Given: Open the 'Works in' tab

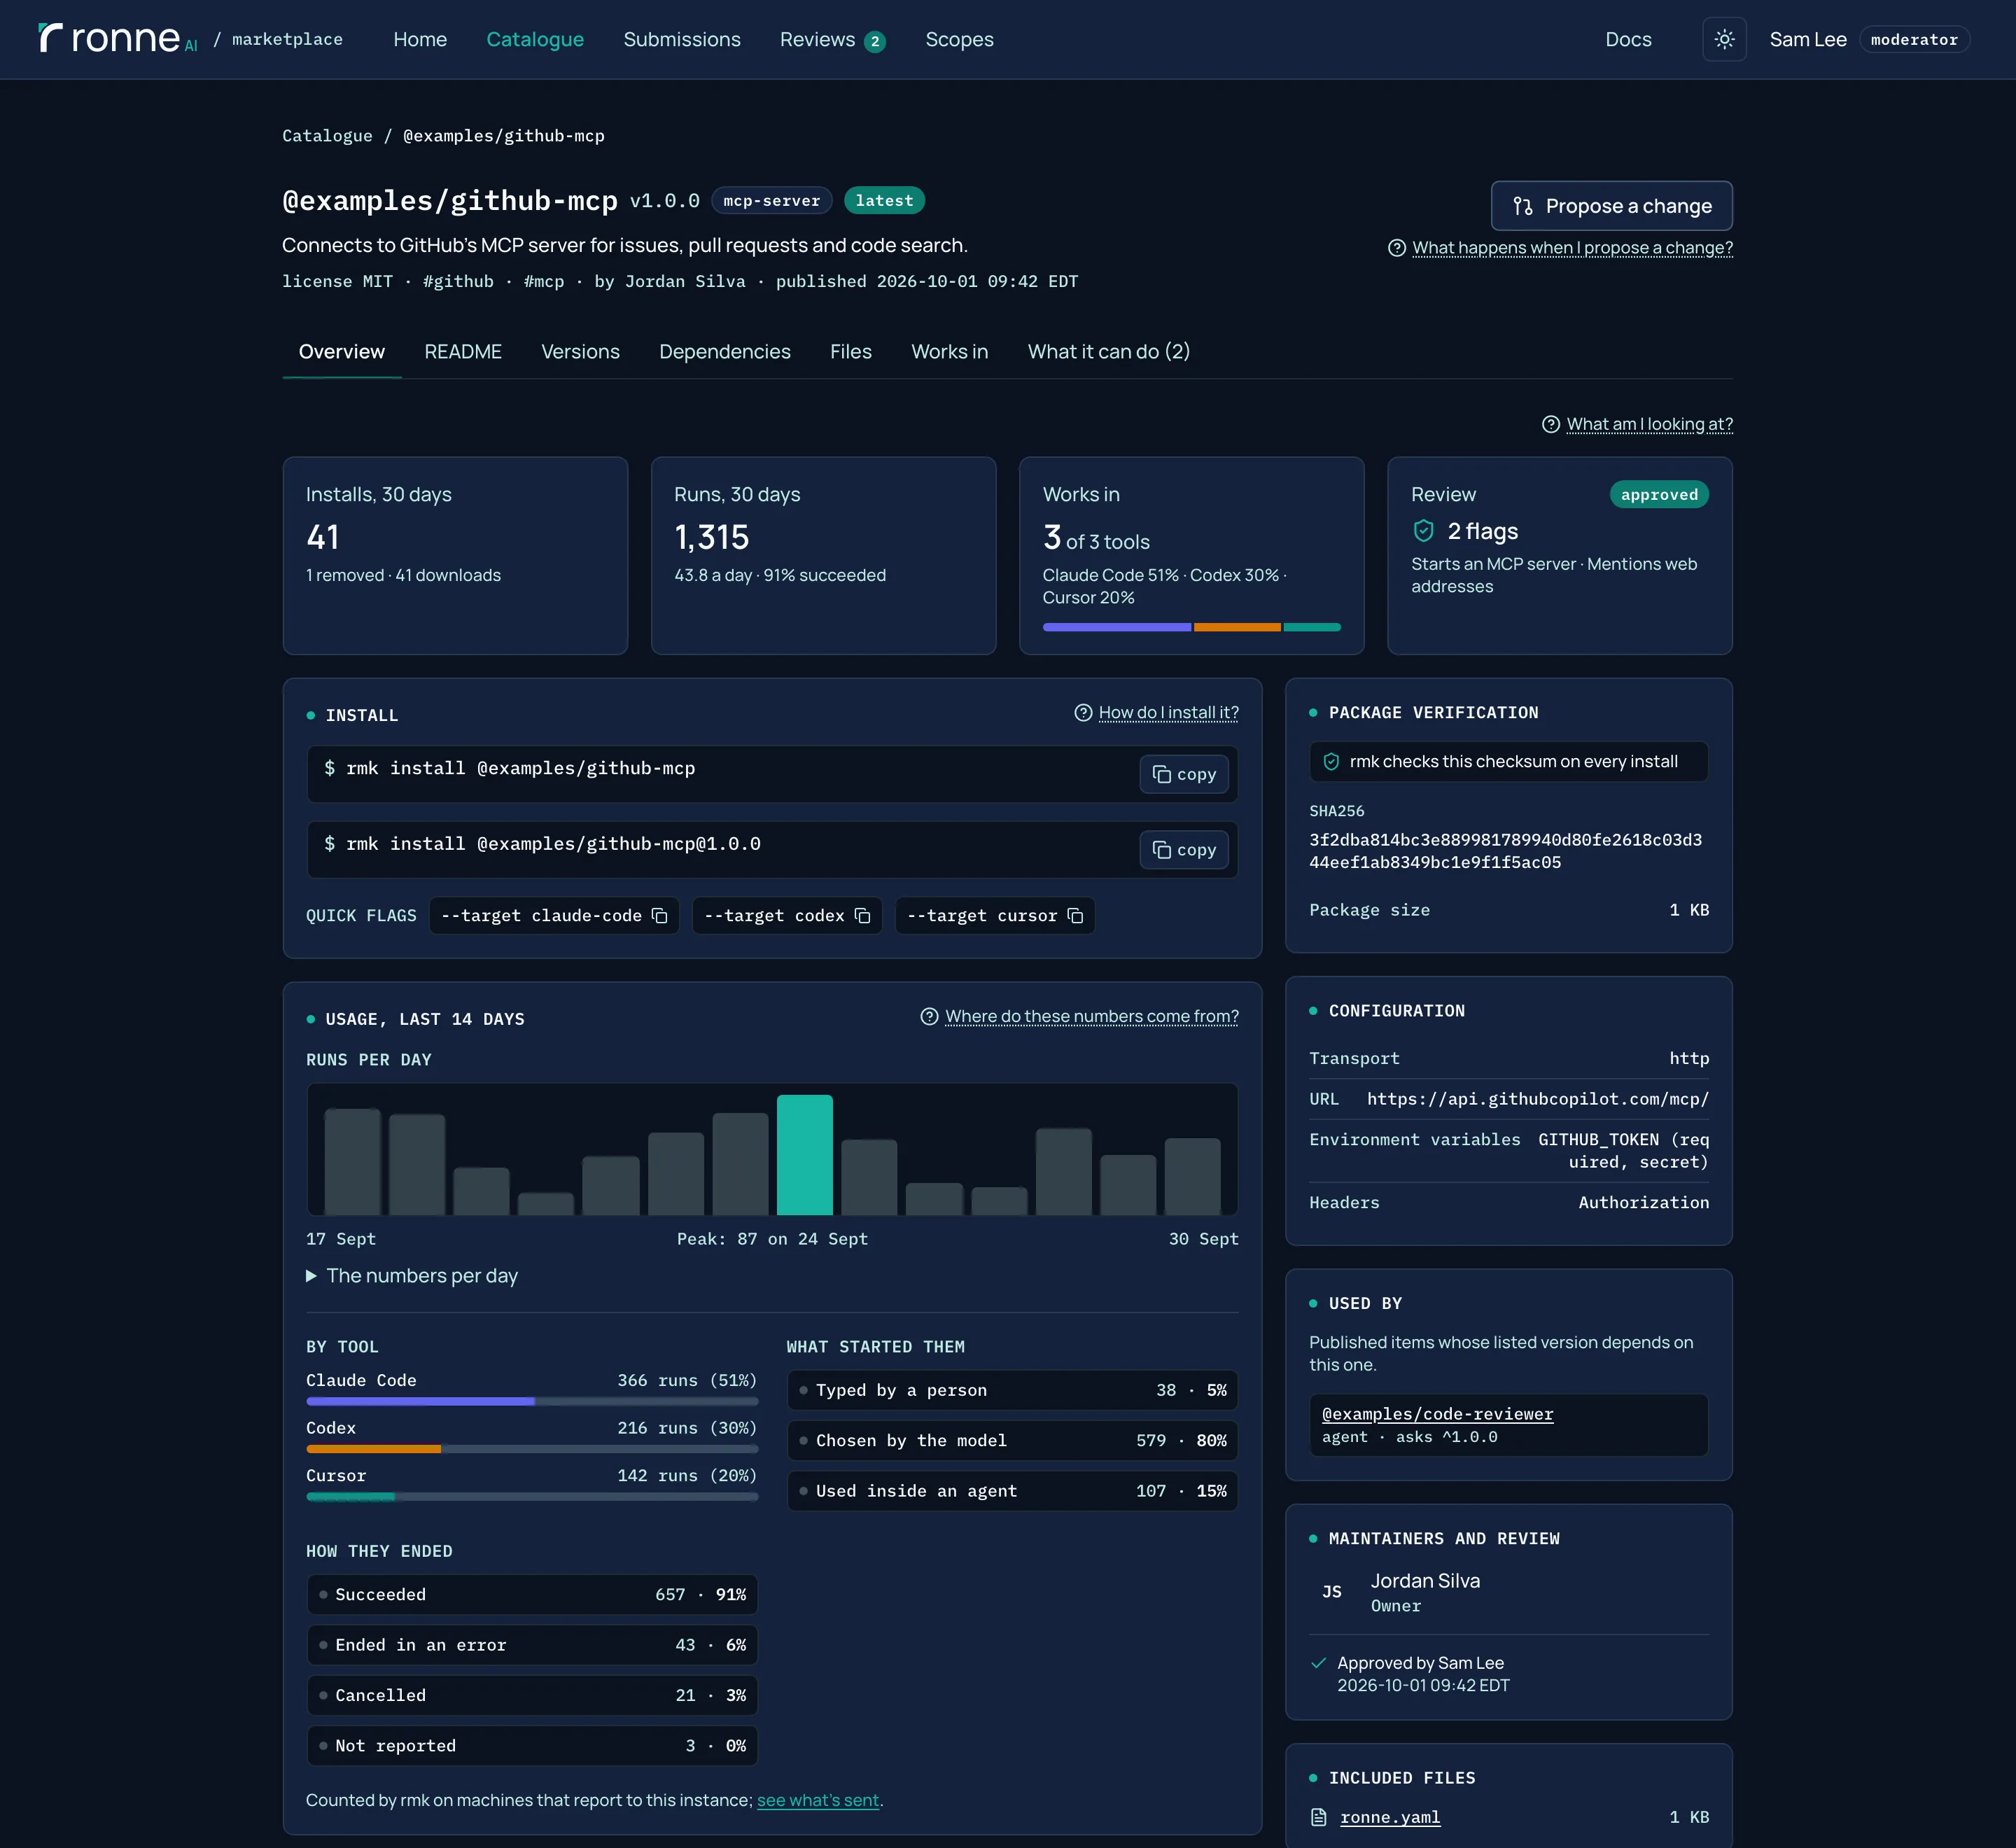Looking at the screenshot, I should click(x=950, y=352).
